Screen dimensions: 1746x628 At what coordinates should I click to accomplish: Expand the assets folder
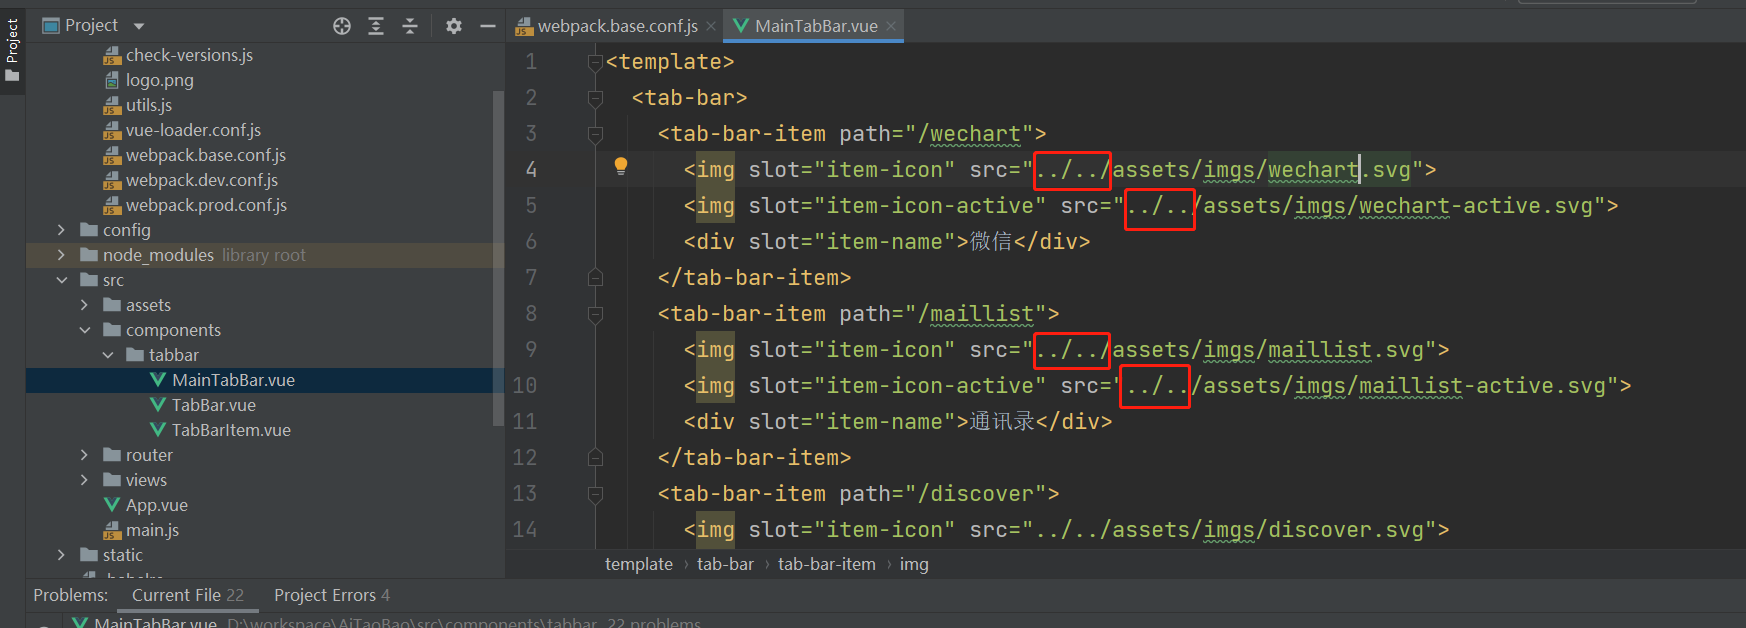(x=84, y=305)
